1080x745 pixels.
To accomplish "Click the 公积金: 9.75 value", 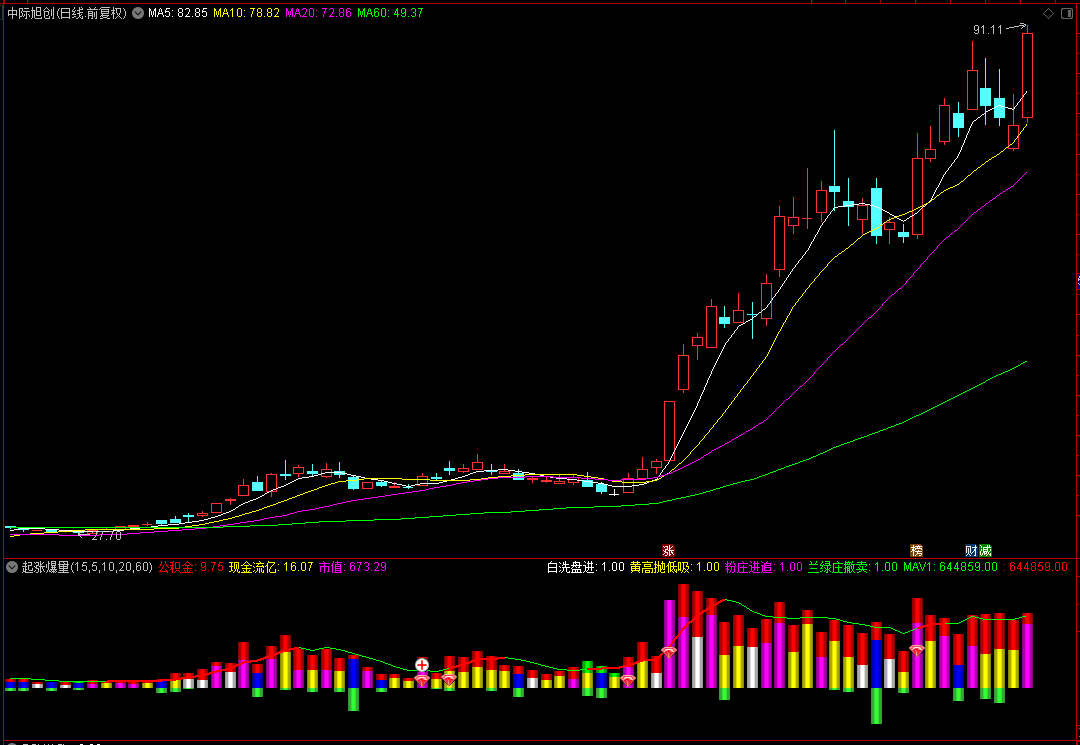I will 191,567.
